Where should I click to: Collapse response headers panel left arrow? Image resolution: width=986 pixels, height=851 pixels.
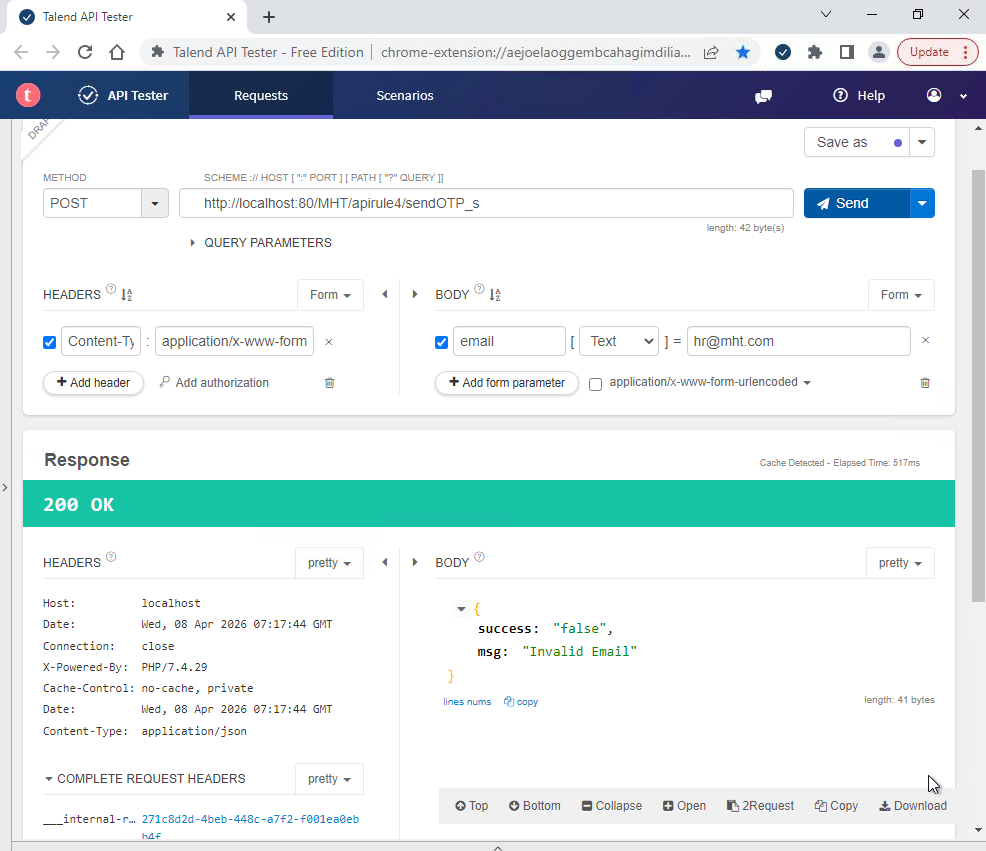click(x=385, y=562)
